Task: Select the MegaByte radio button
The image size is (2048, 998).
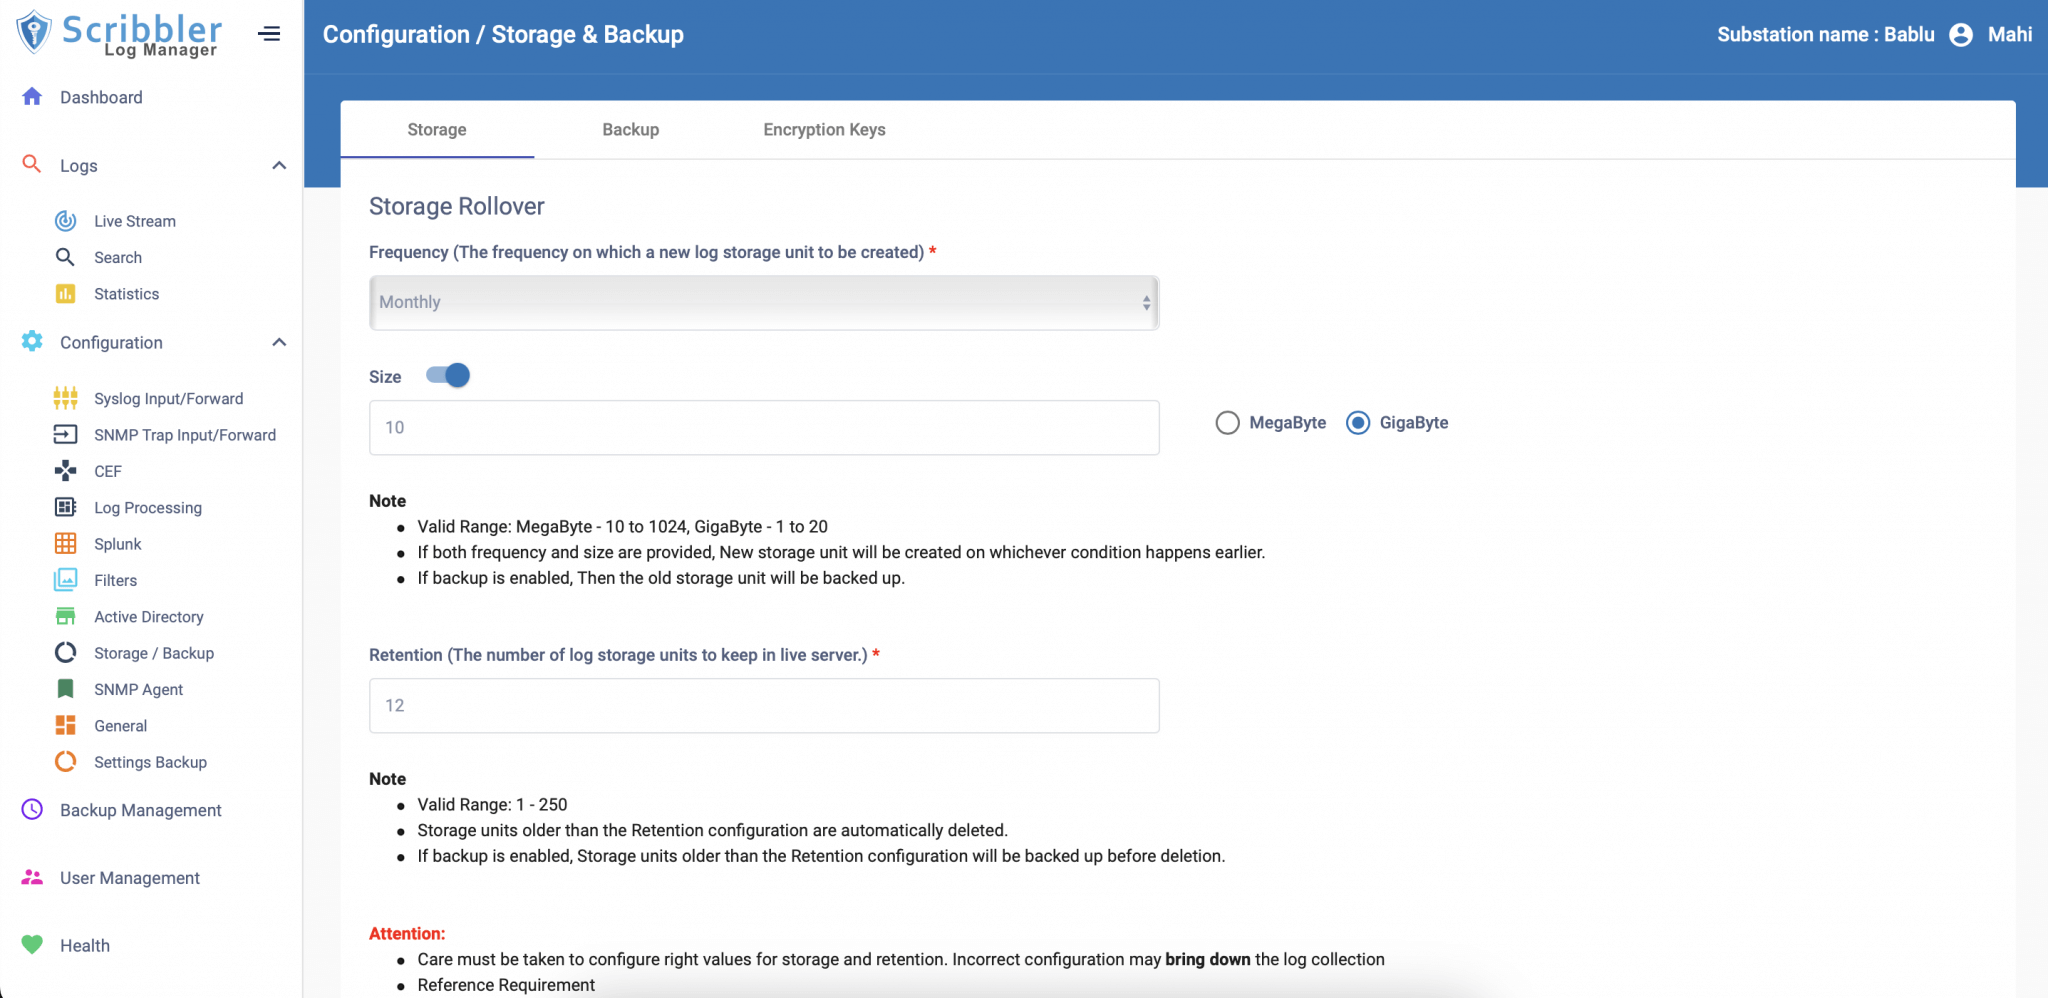Action: tap(1227, 423)
